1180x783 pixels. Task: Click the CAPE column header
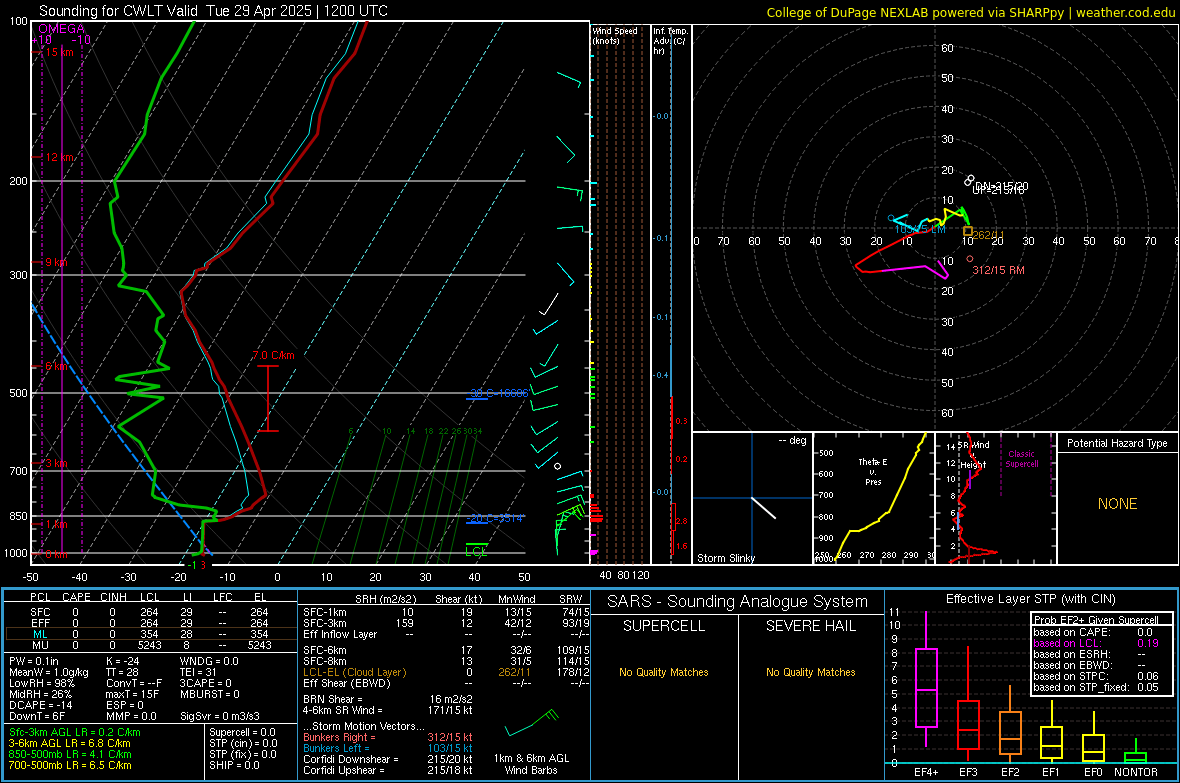click(x=76, y=597)
